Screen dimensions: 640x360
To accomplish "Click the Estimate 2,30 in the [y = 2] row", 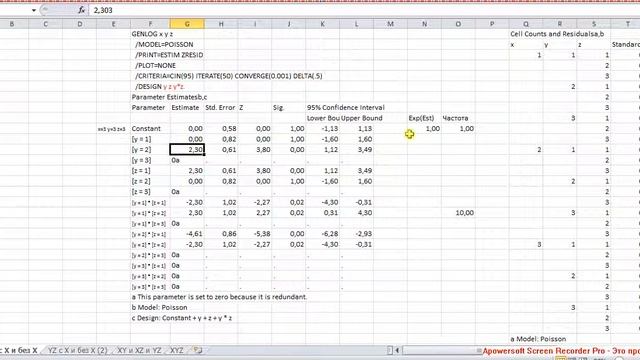I will coord(187,149).
